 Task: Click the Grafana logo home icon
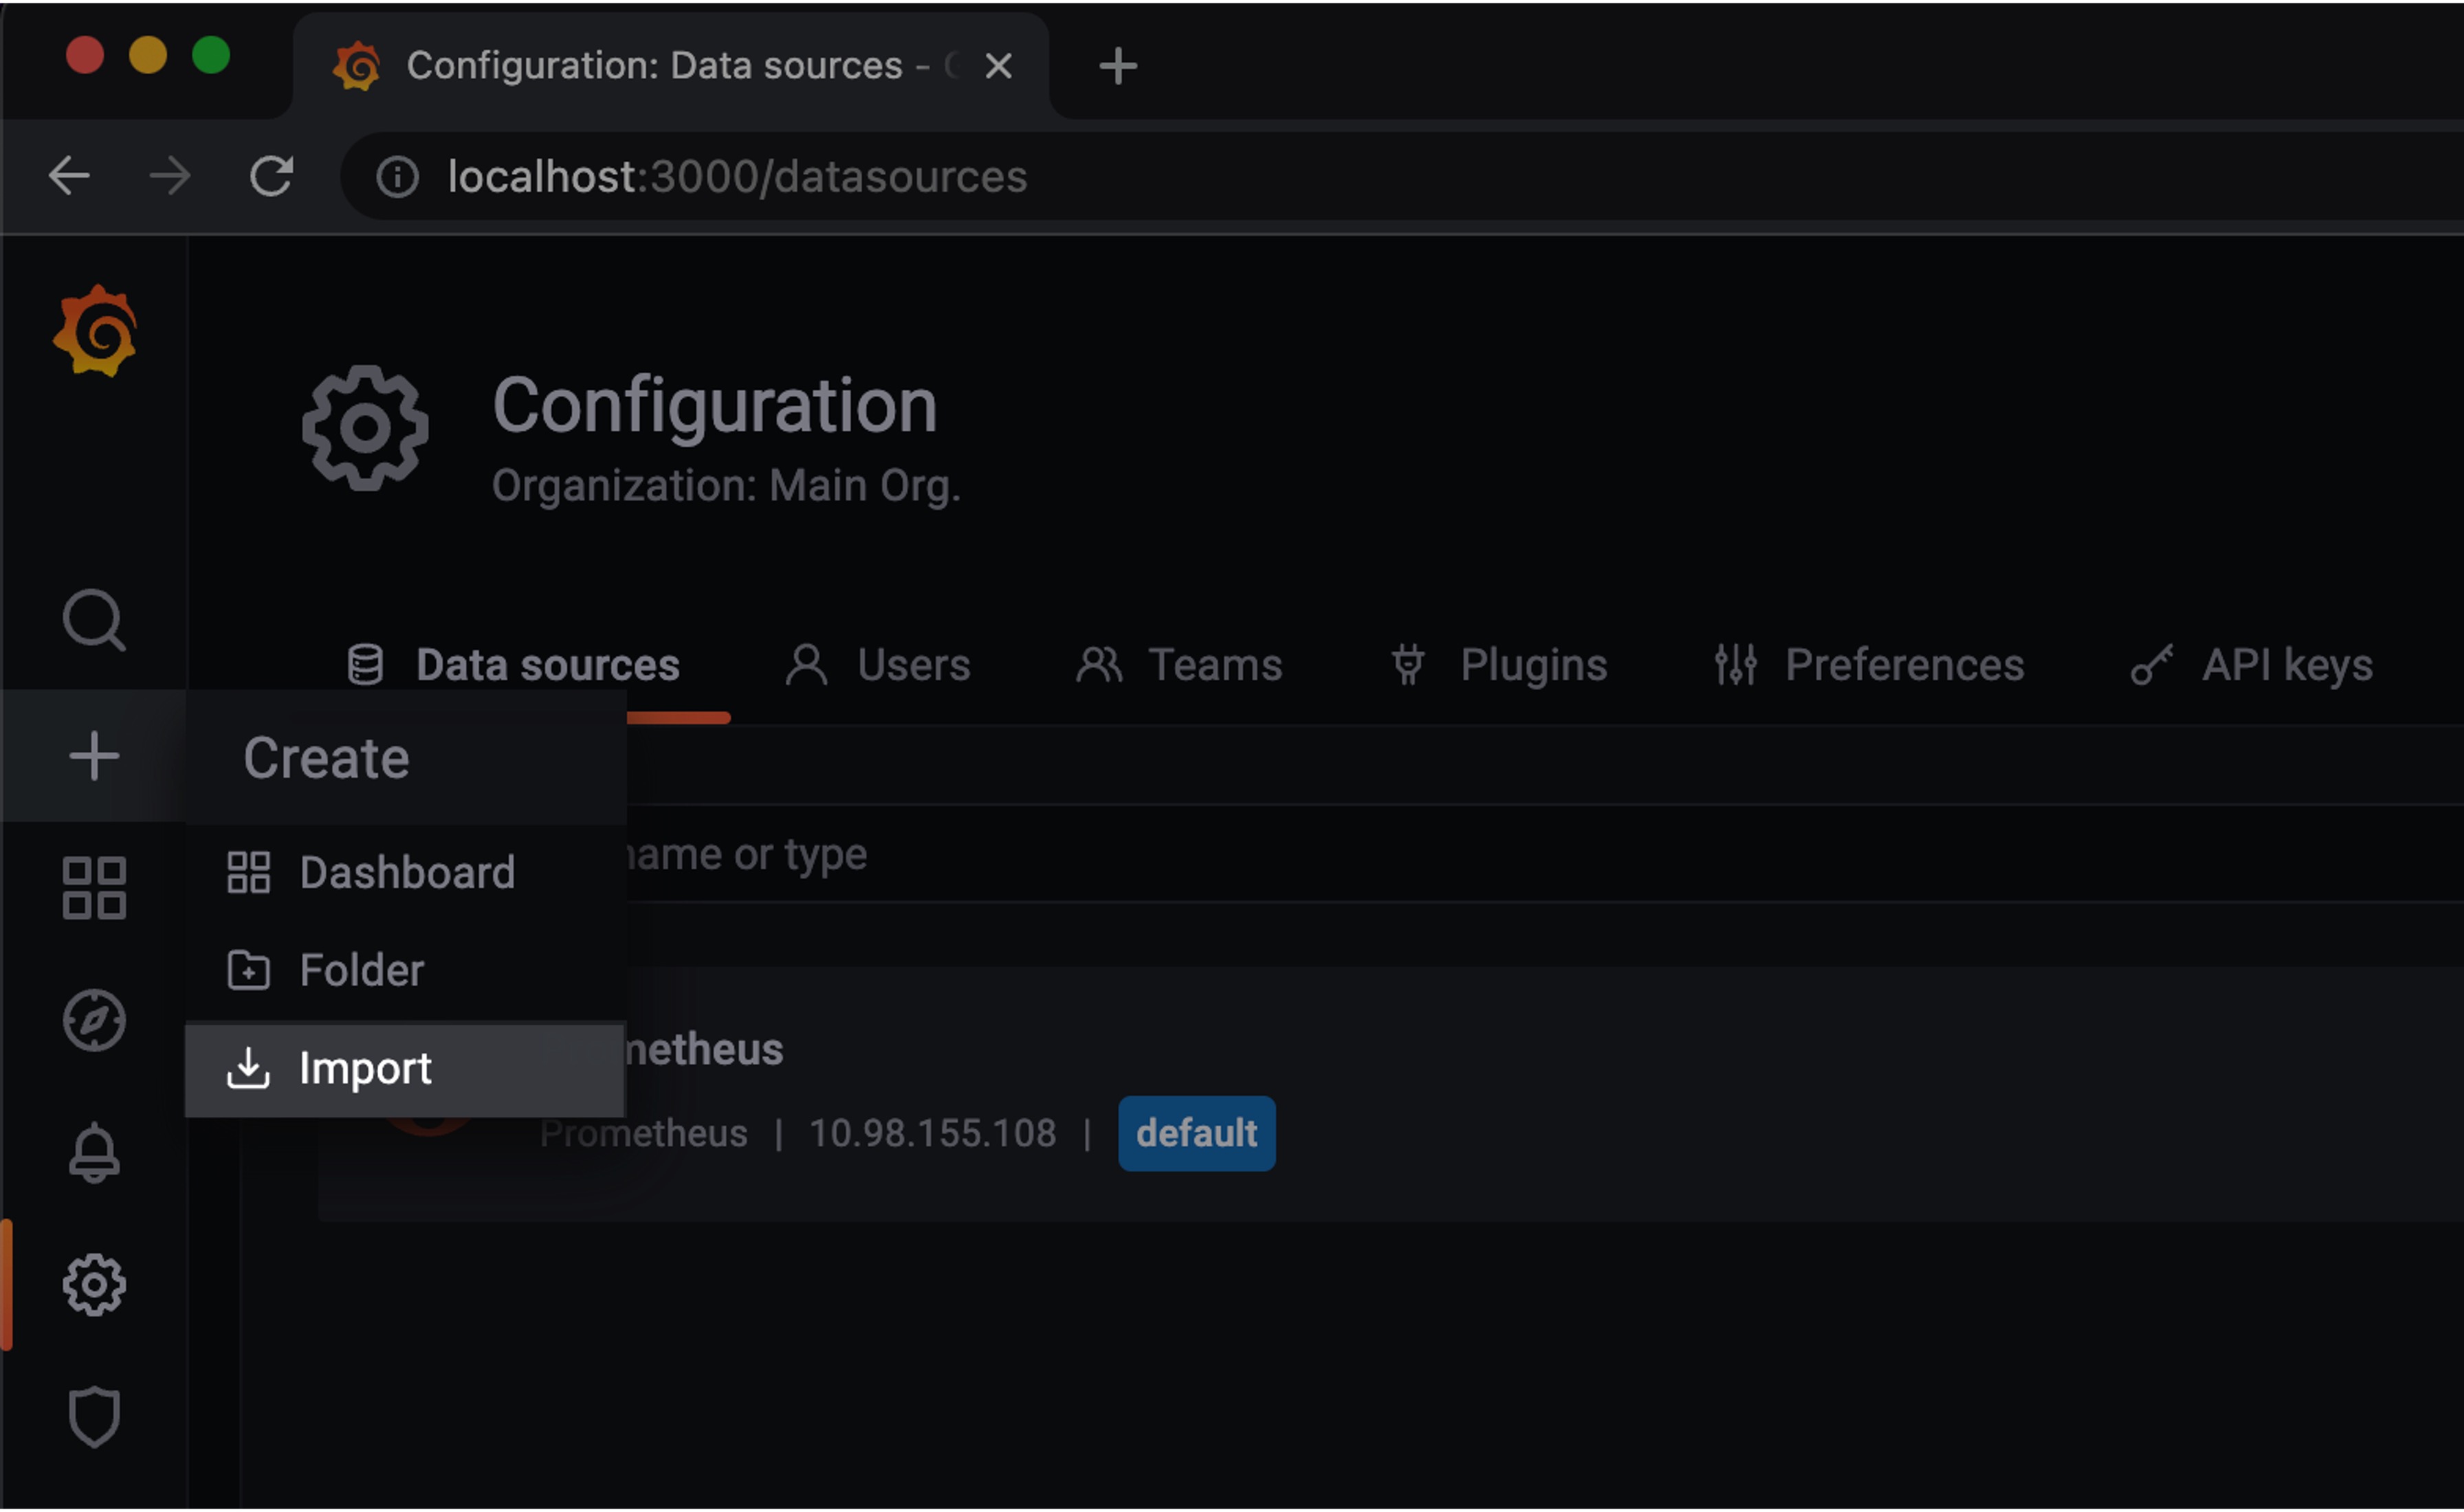95,332
